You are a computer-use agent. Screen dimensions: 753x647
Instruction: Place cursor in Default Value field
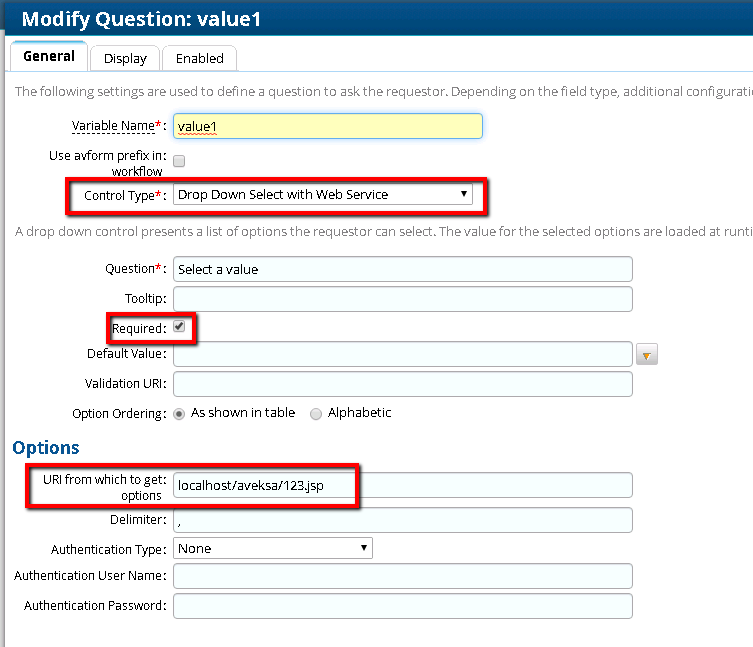402,354
